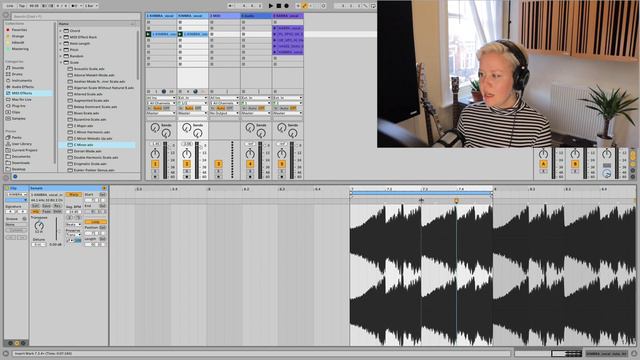Image resolution: width=640 pixels, height=360 pixels.
Task: Toggle the browser preview headphone button
Action: (x=15, y=177)
